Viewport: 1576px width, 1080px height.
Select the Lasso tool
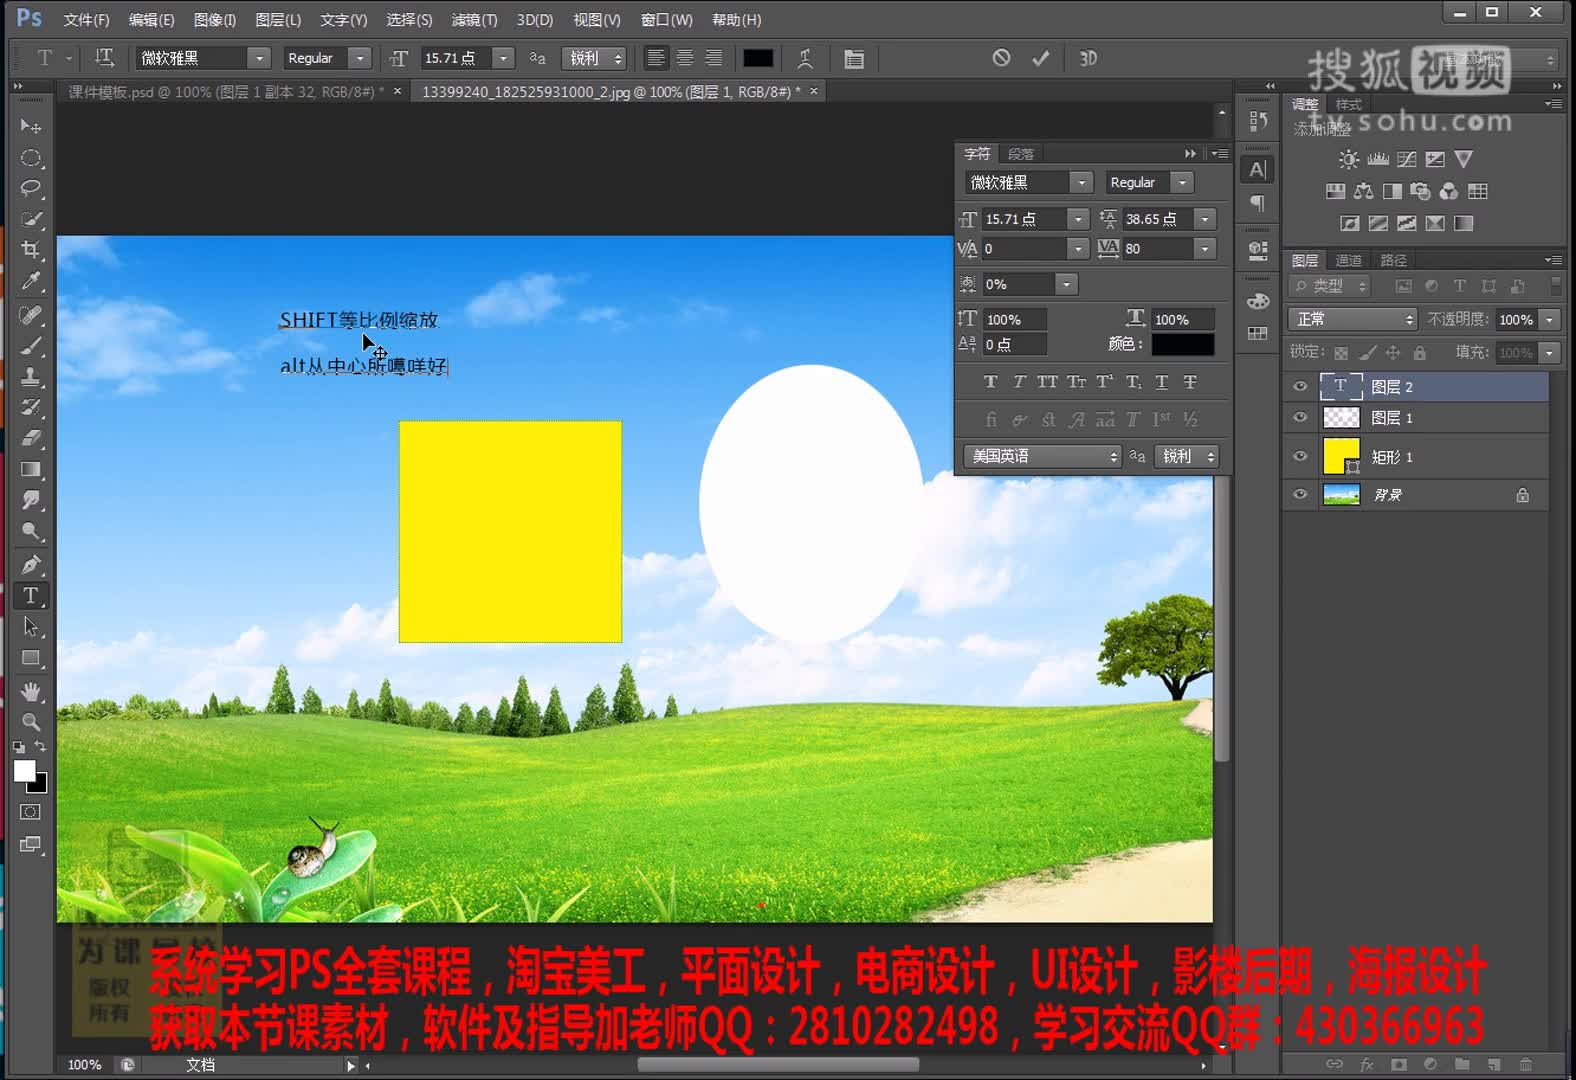click(x=31, y=188)
